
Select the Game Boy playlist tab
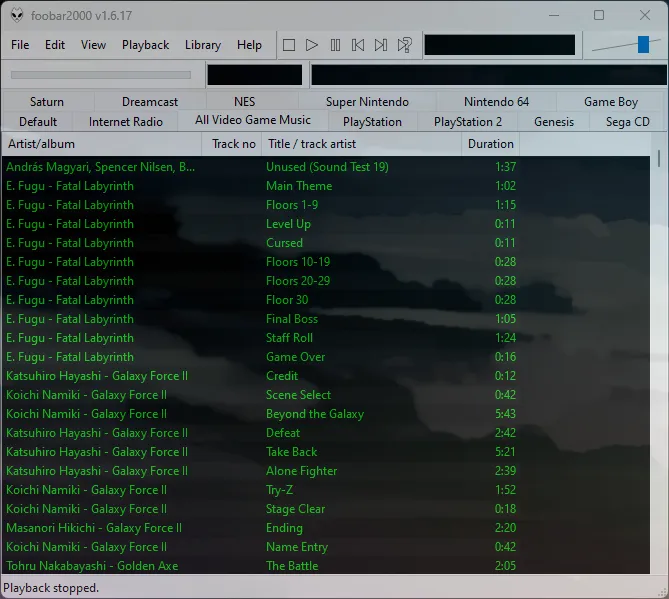tap(611, 102)
